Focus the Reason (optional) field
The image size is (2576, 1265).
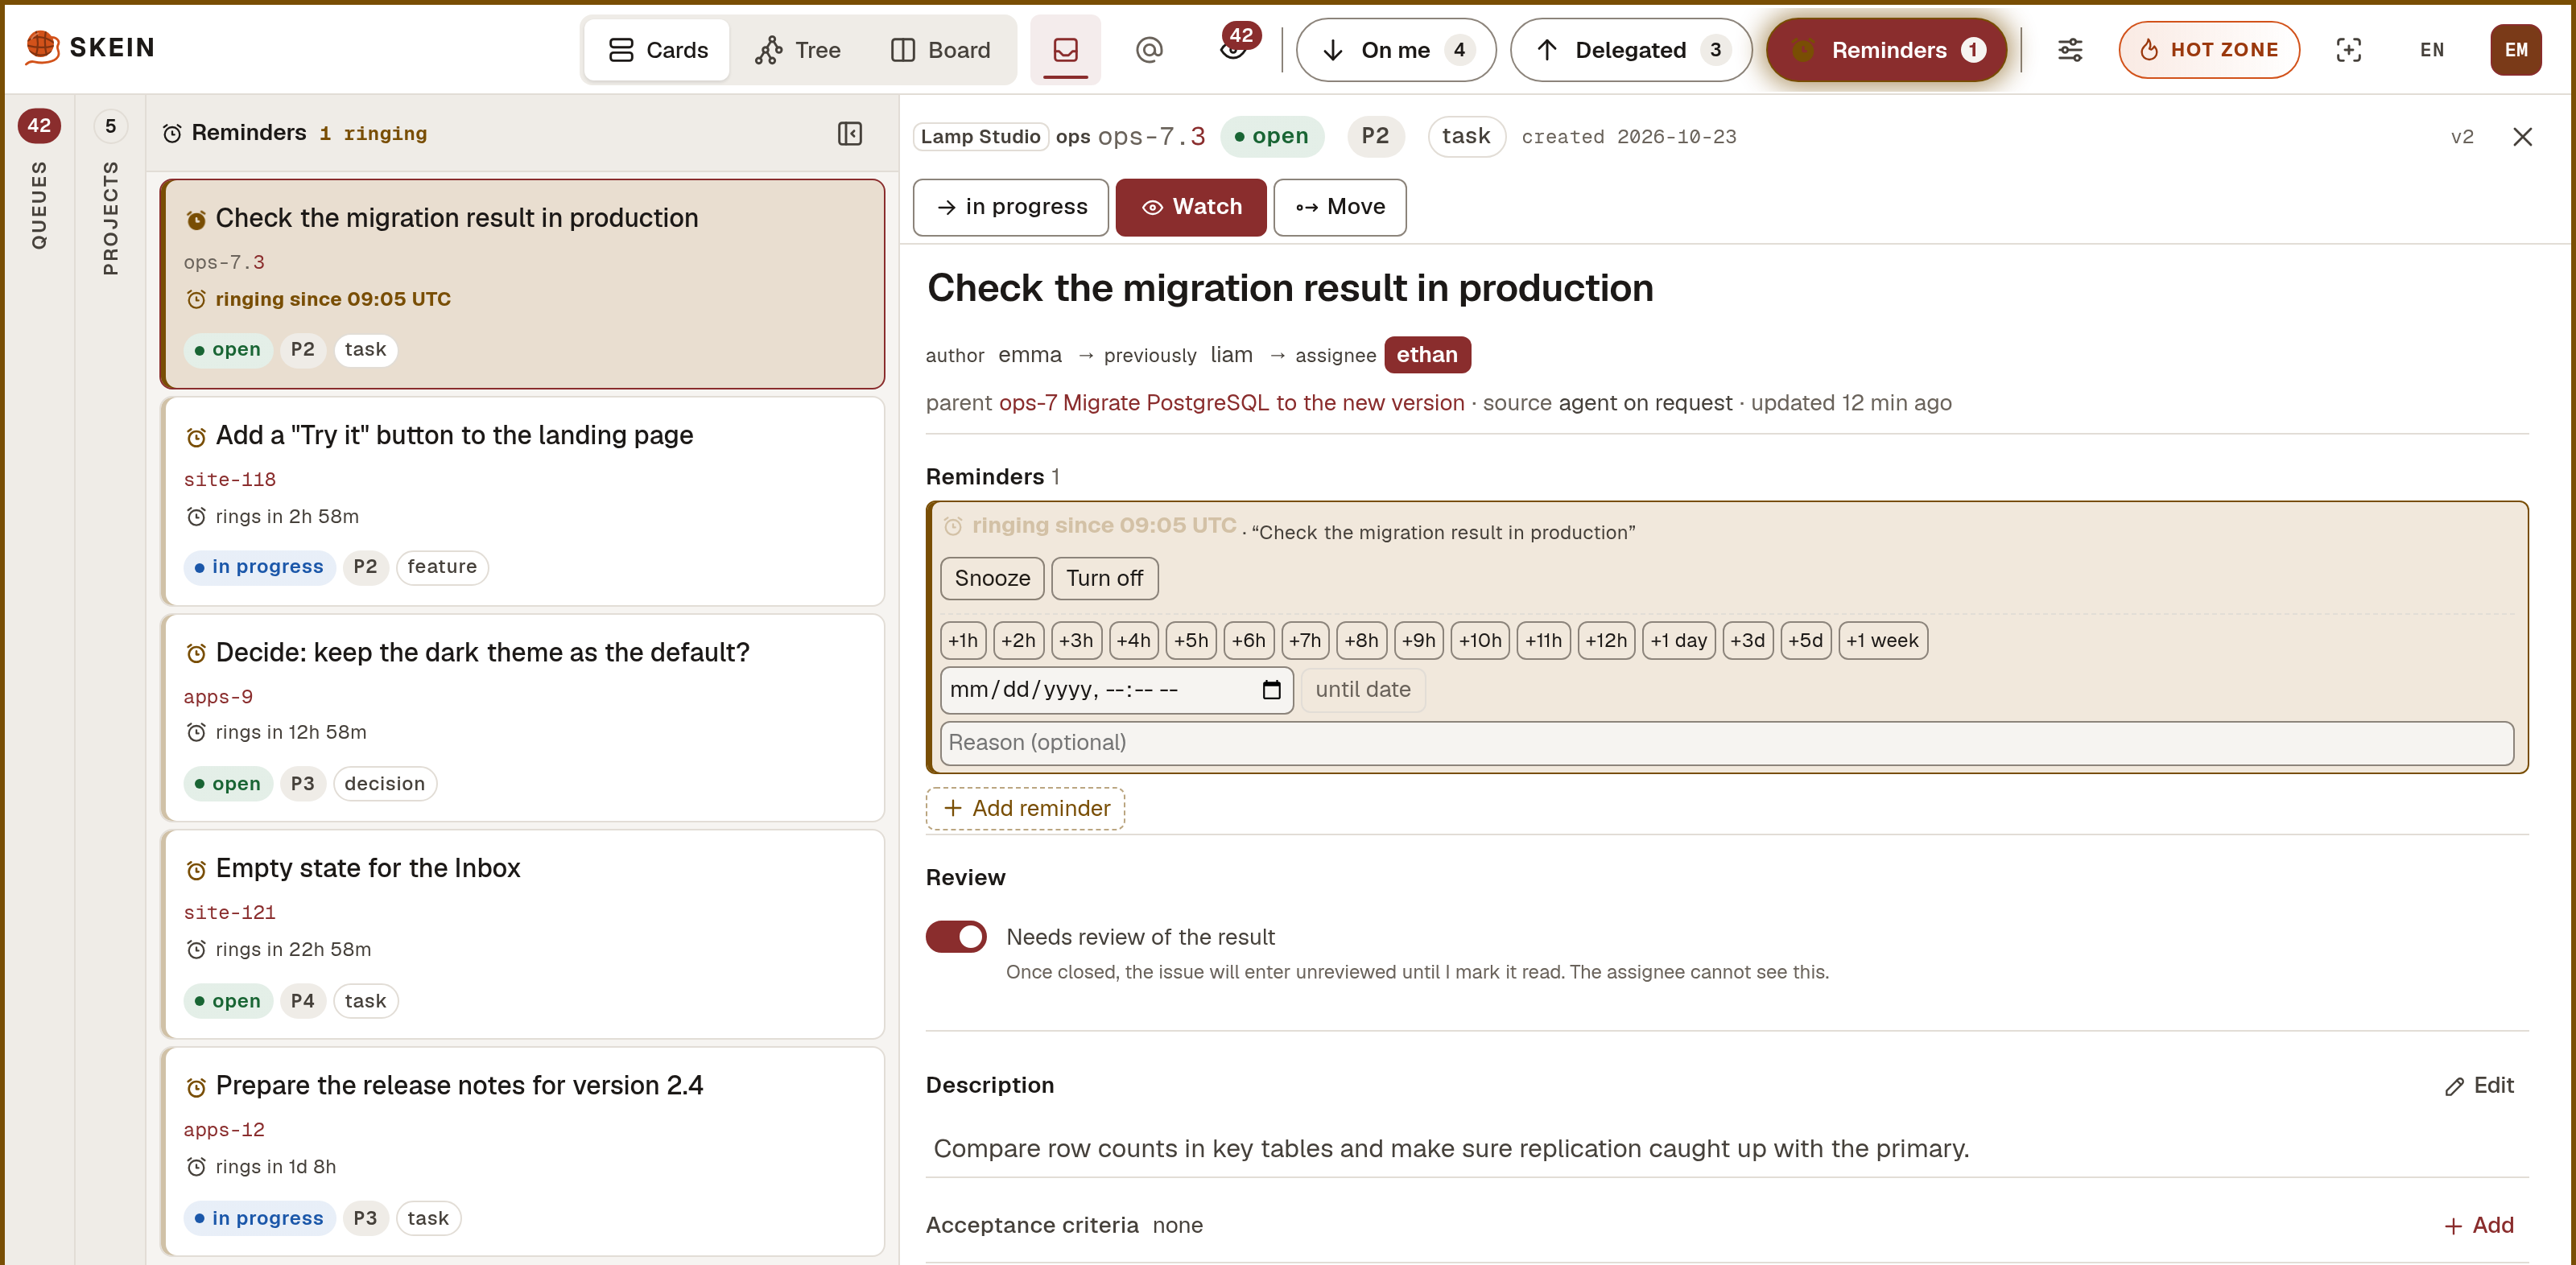point(1726,743)
